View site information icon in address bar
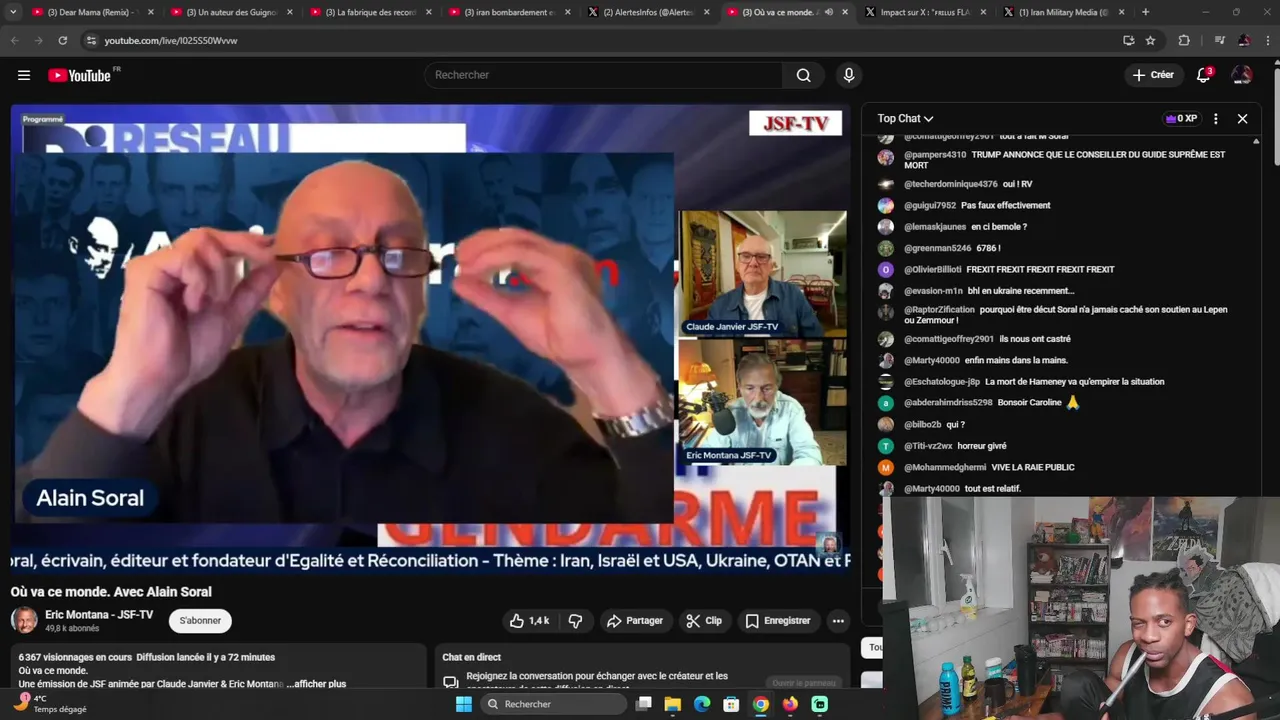This screenshot has height=720, width=1280. click(x=91, y=40)
